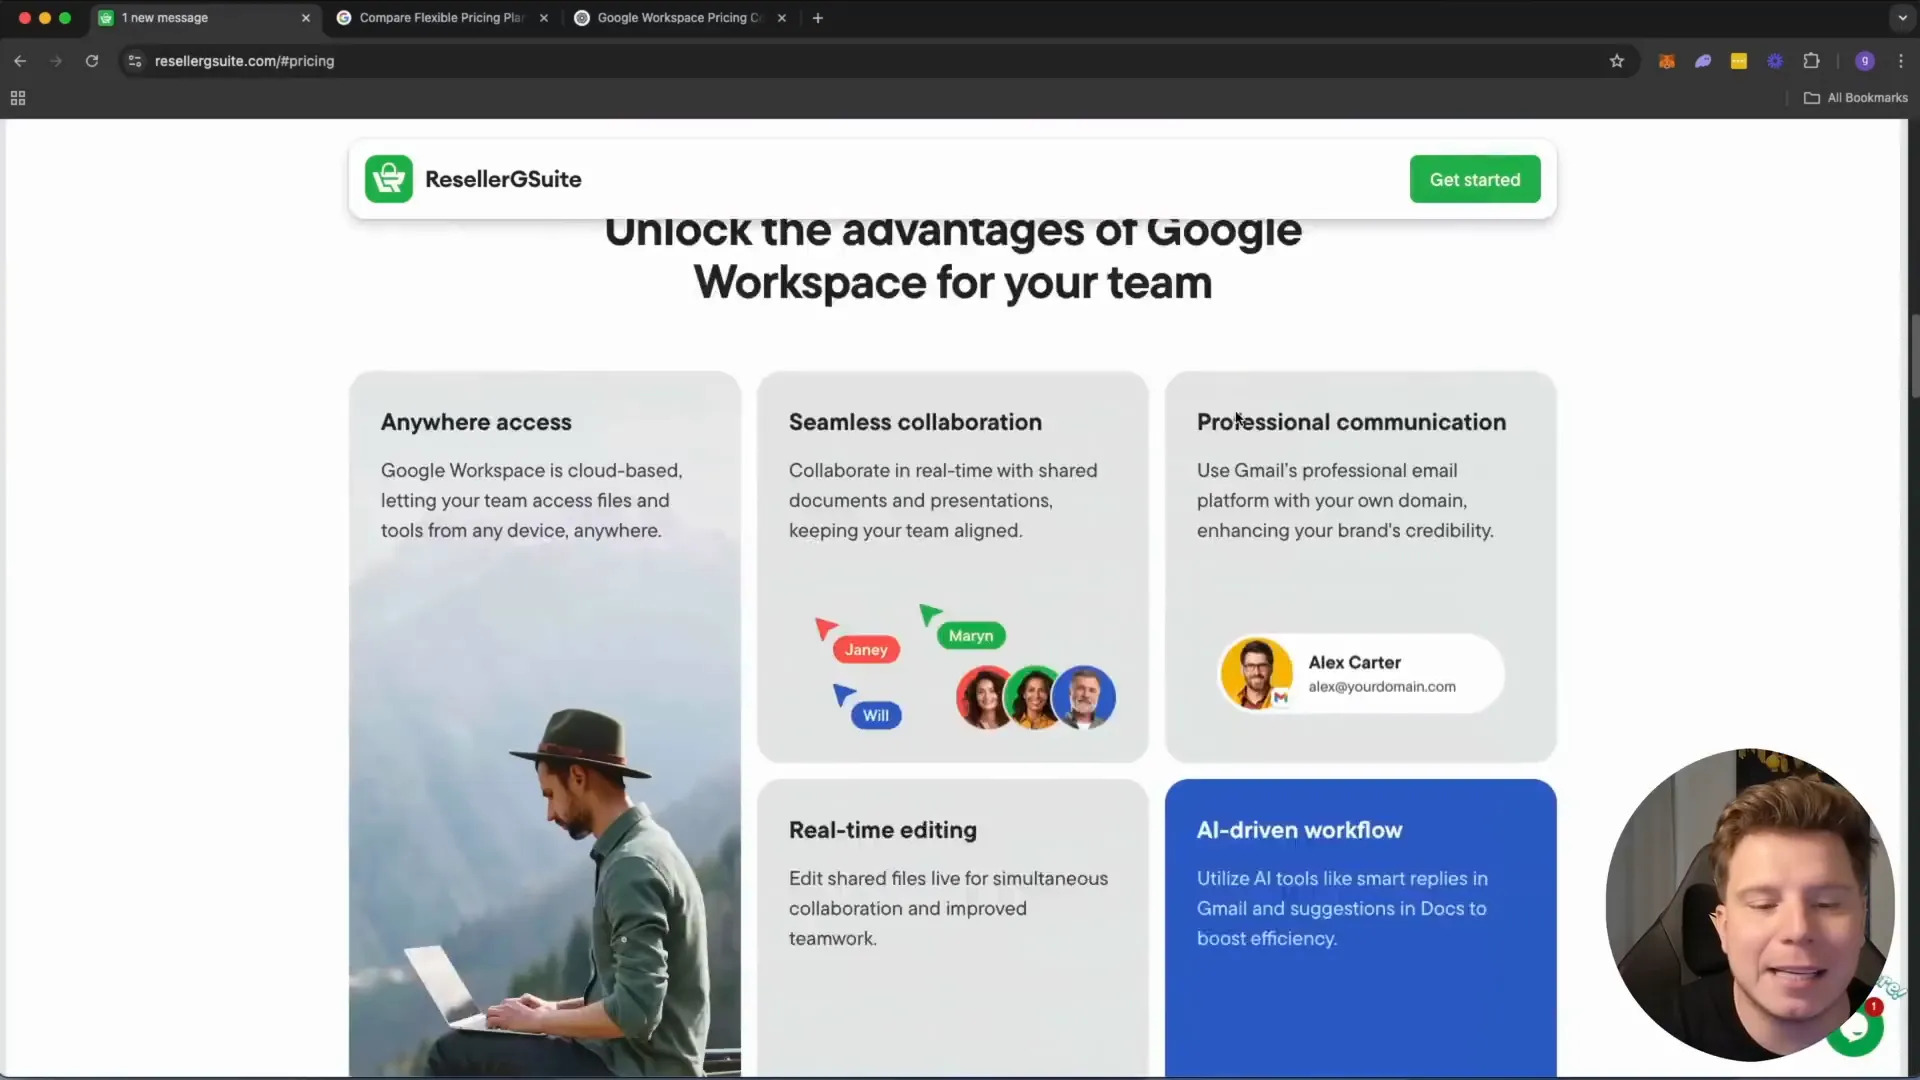
Task: Click the Alex Carter name text
Action: point(1355,662)
